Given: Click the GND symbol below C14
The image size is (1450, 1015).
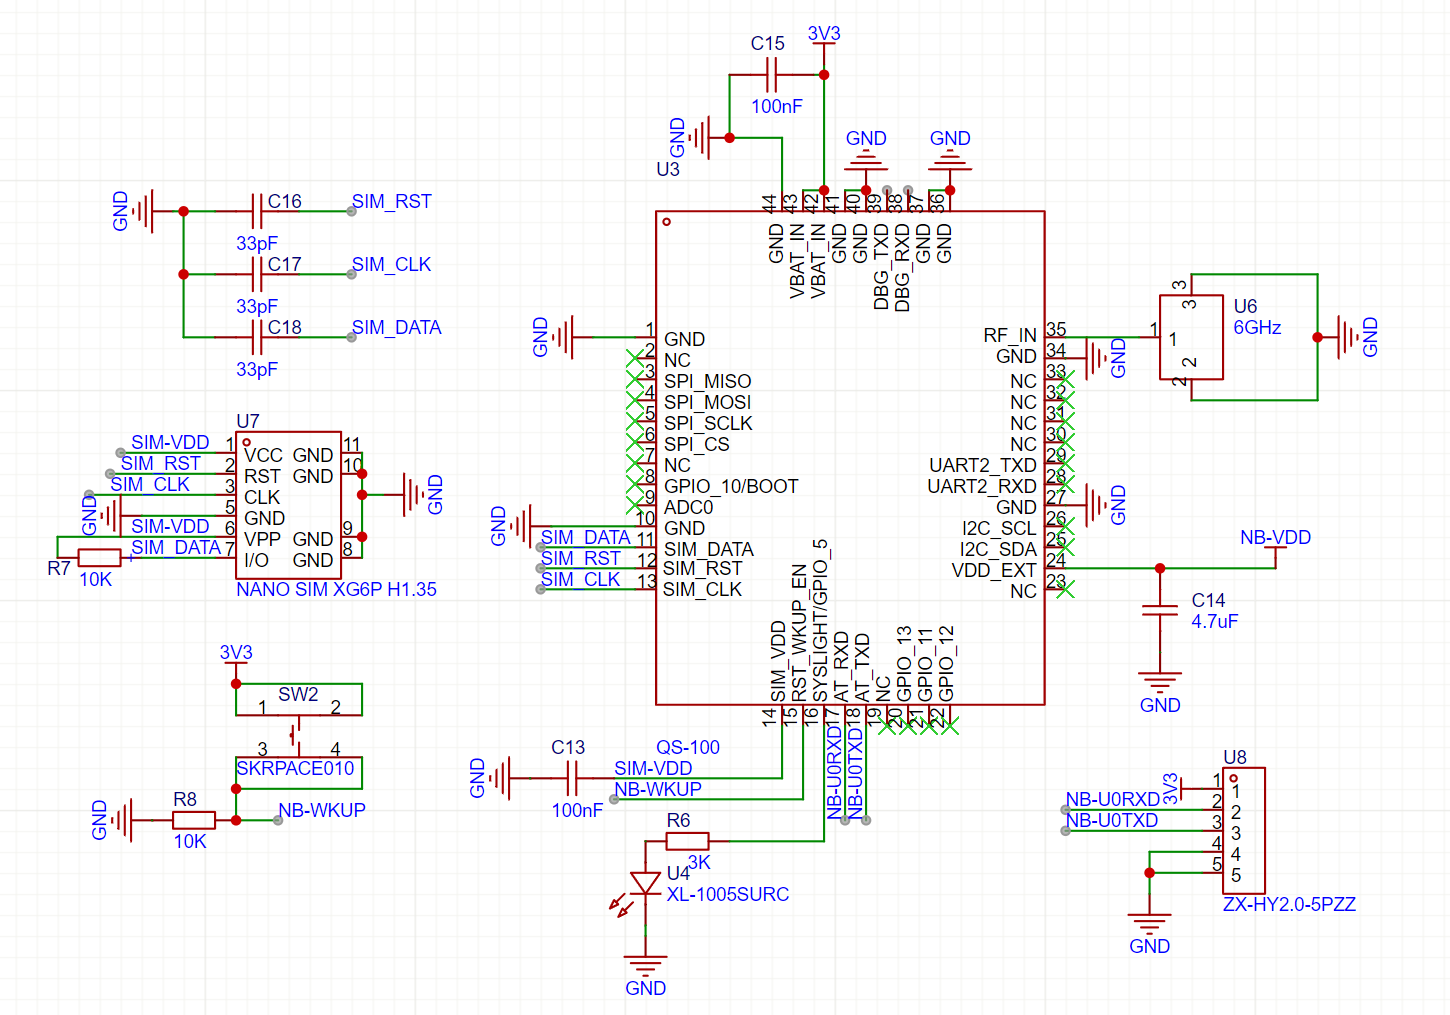Looking at the screenshot, I should 1160,683.
